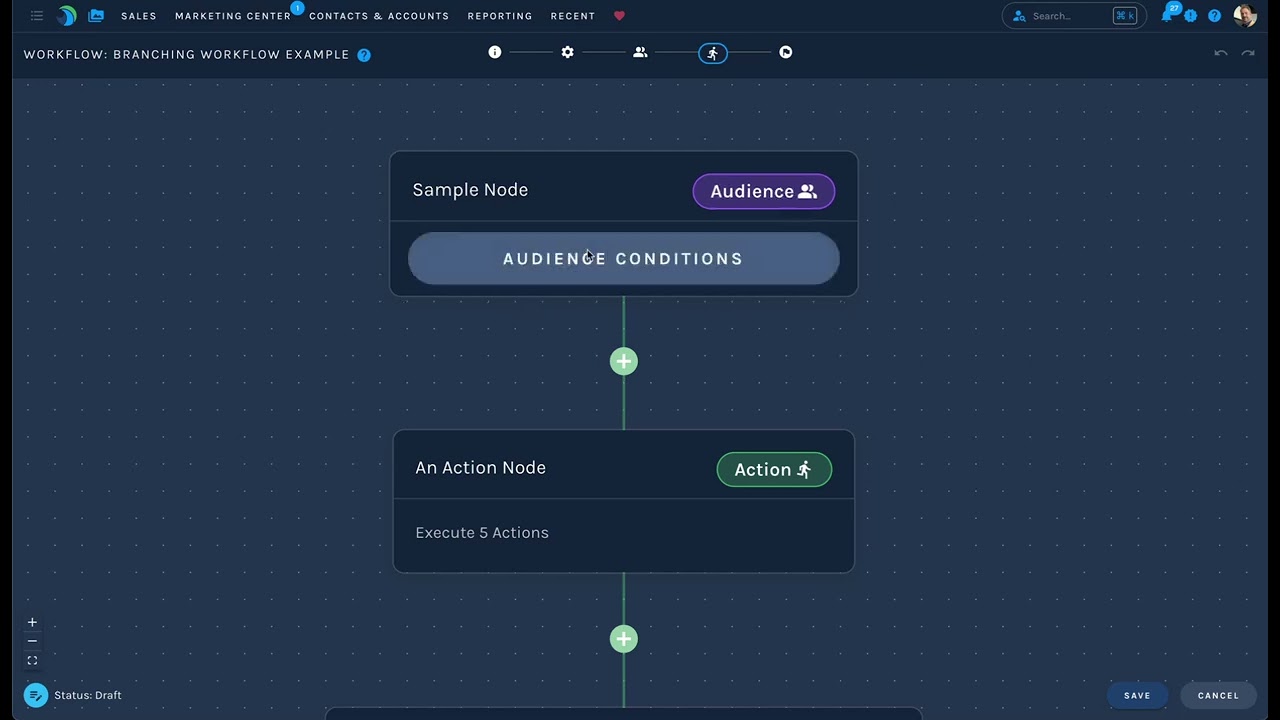This screenshot has height=720, width=1280.
Task: Open the user profile avatar
Action: pos(1245,16)
